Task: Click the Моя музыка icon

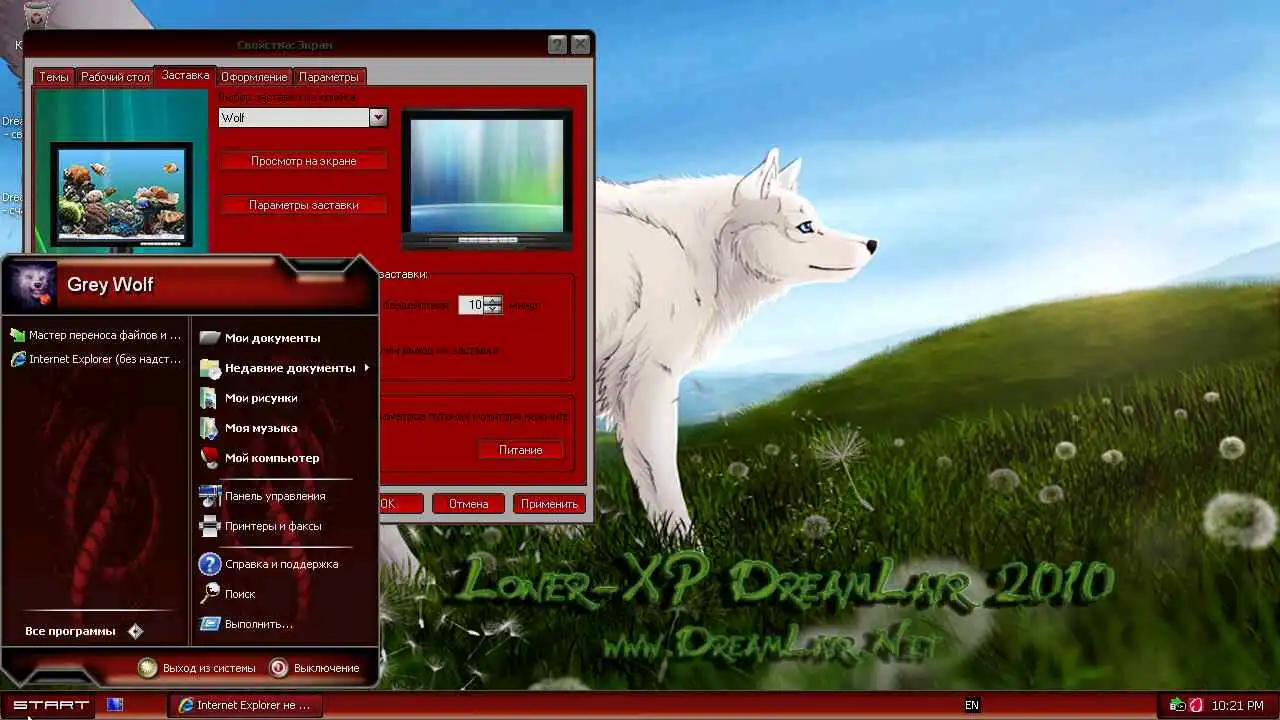Action: [209, 428]
